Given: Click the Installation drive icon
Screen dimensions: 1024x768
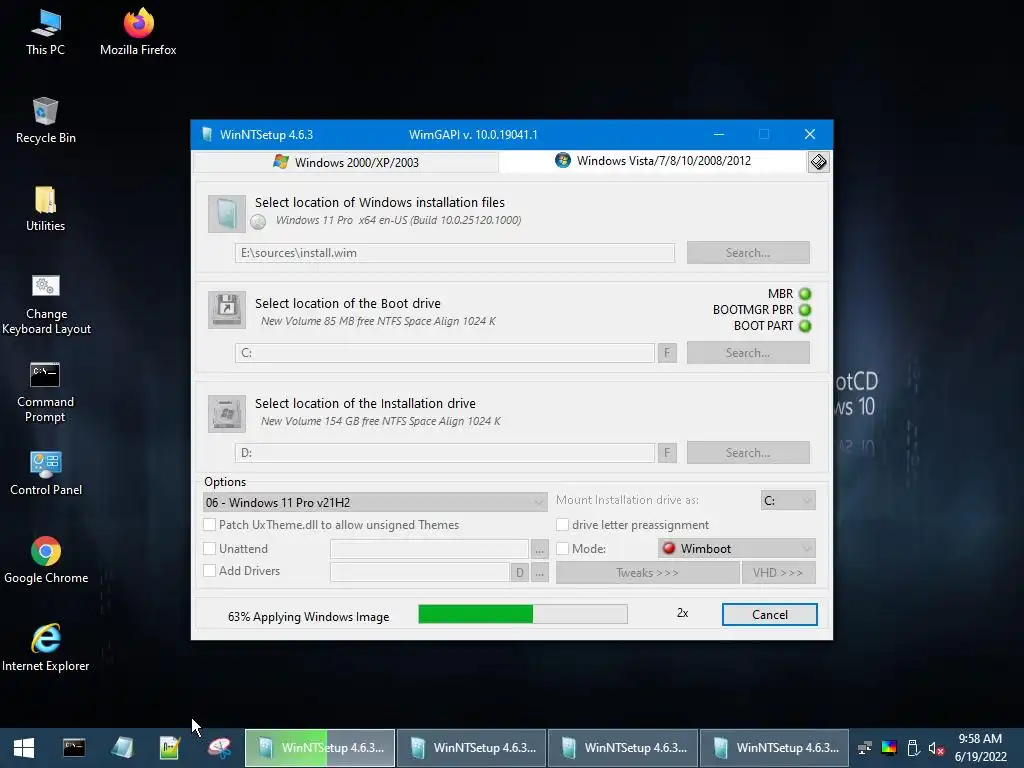Looking at the screenshot, I should click(227, 413).
